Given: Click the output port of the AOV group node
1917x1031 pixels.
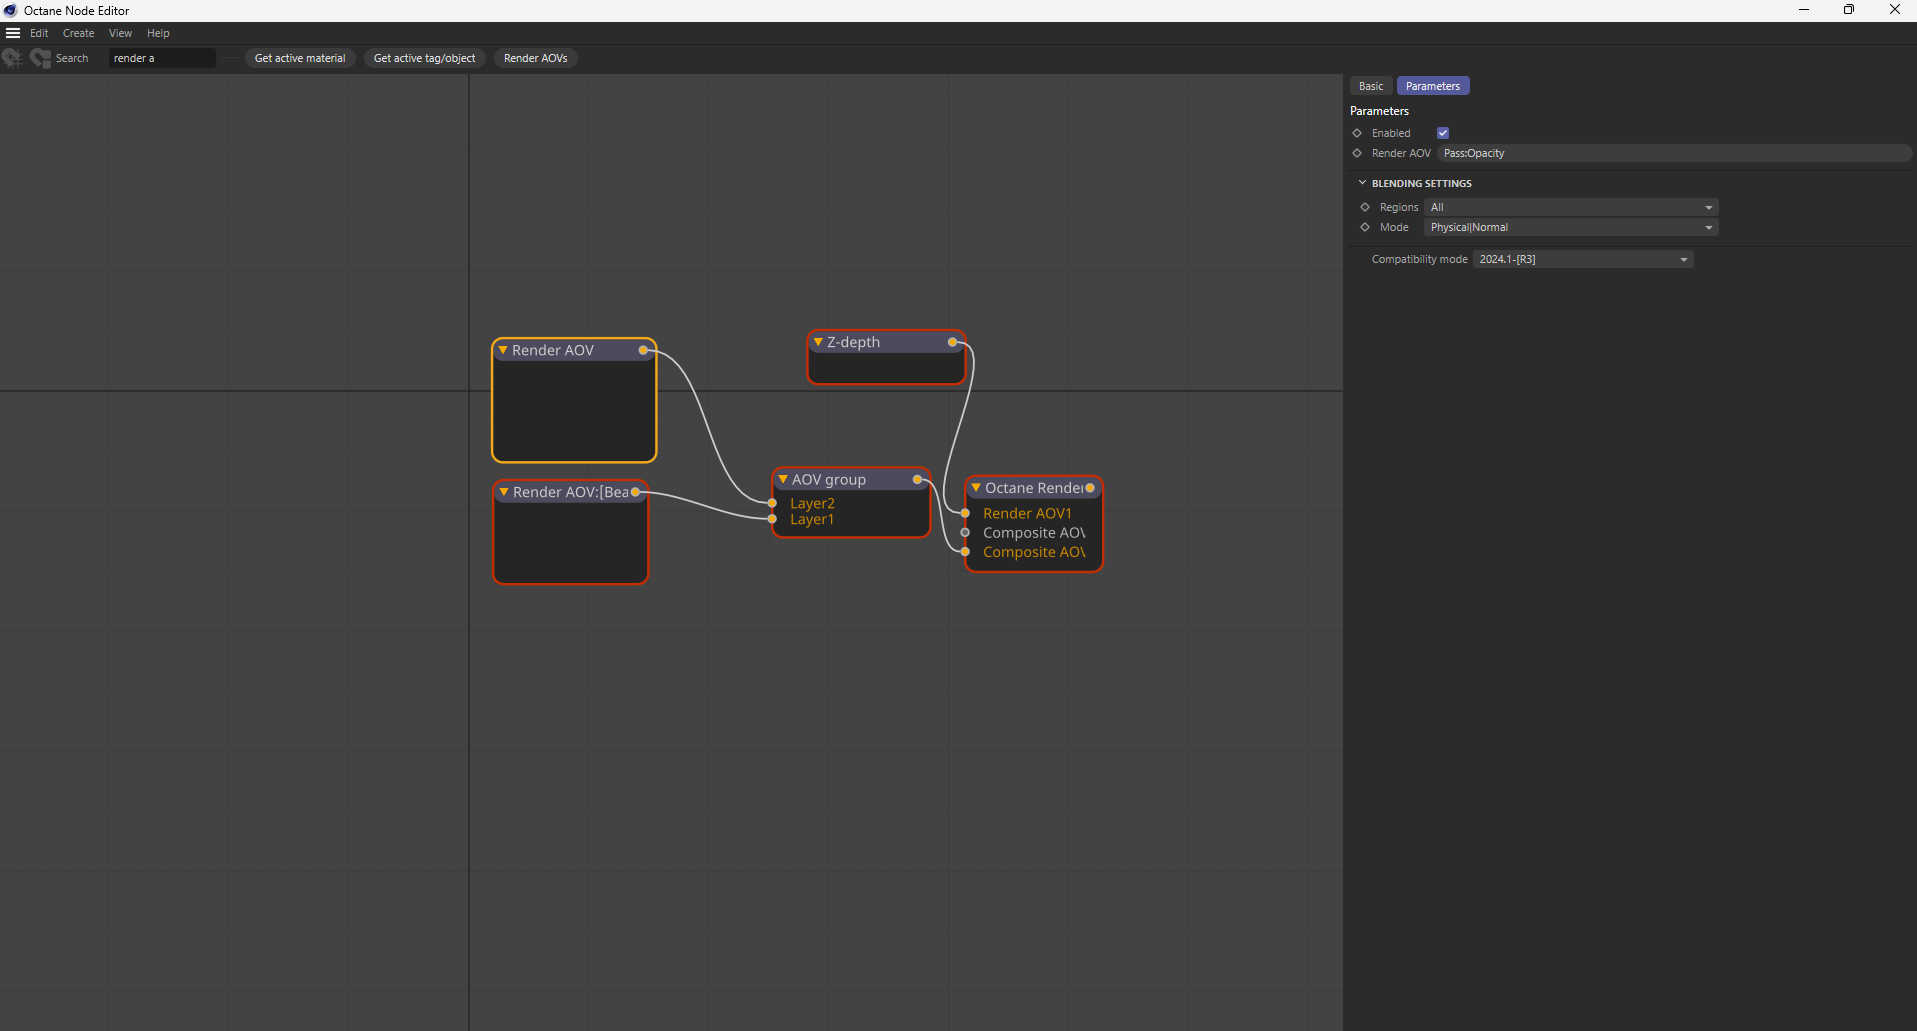Looking at the screenshot, I should point(917,480).
